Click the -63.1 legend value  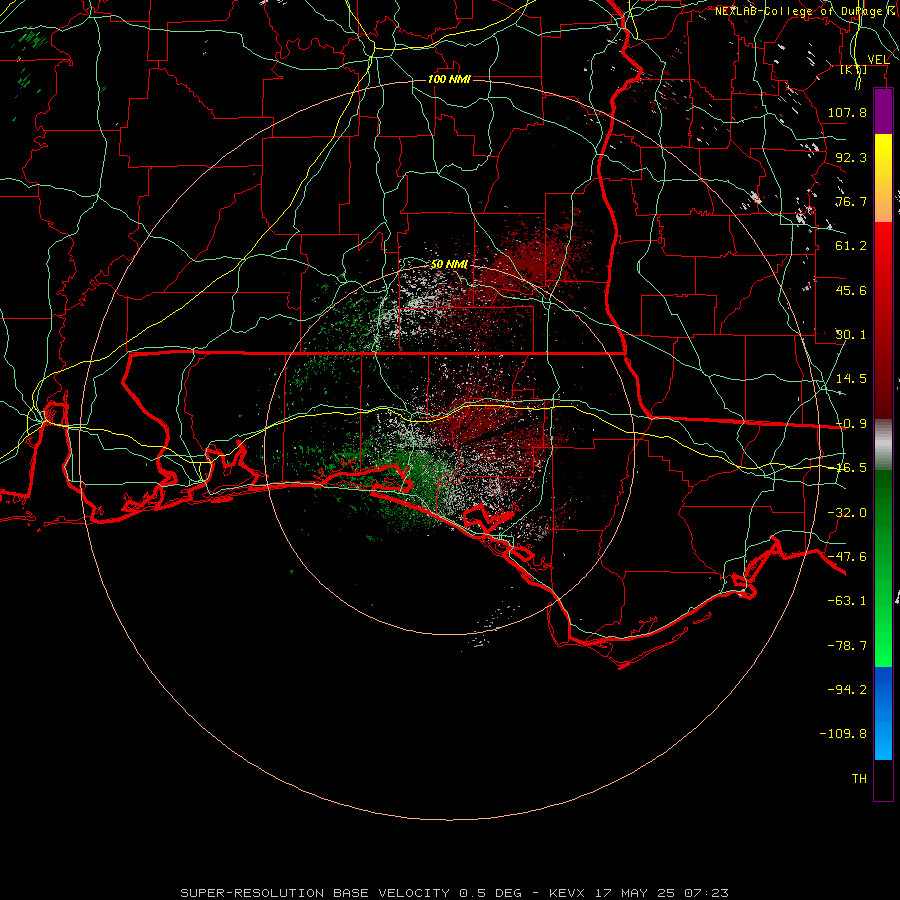847,601
